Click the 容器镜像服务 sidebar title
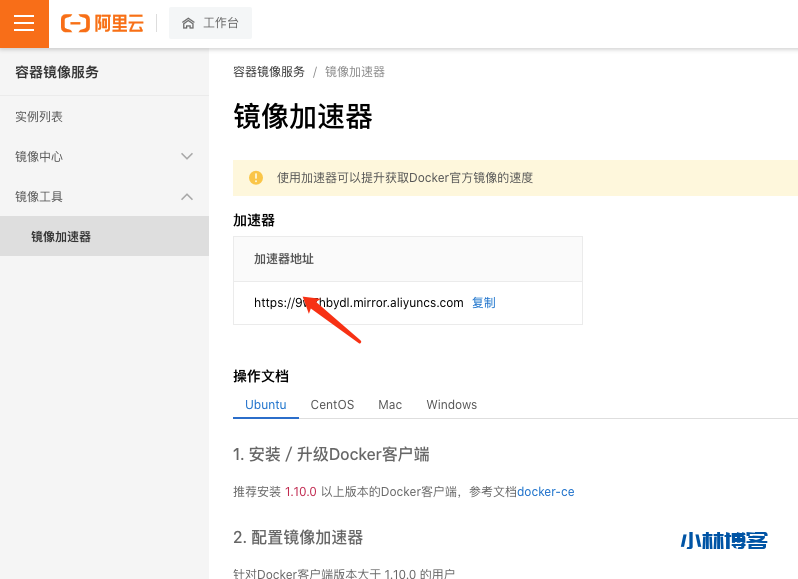Viewport: 798px width, 579px height. pos(57,72)
